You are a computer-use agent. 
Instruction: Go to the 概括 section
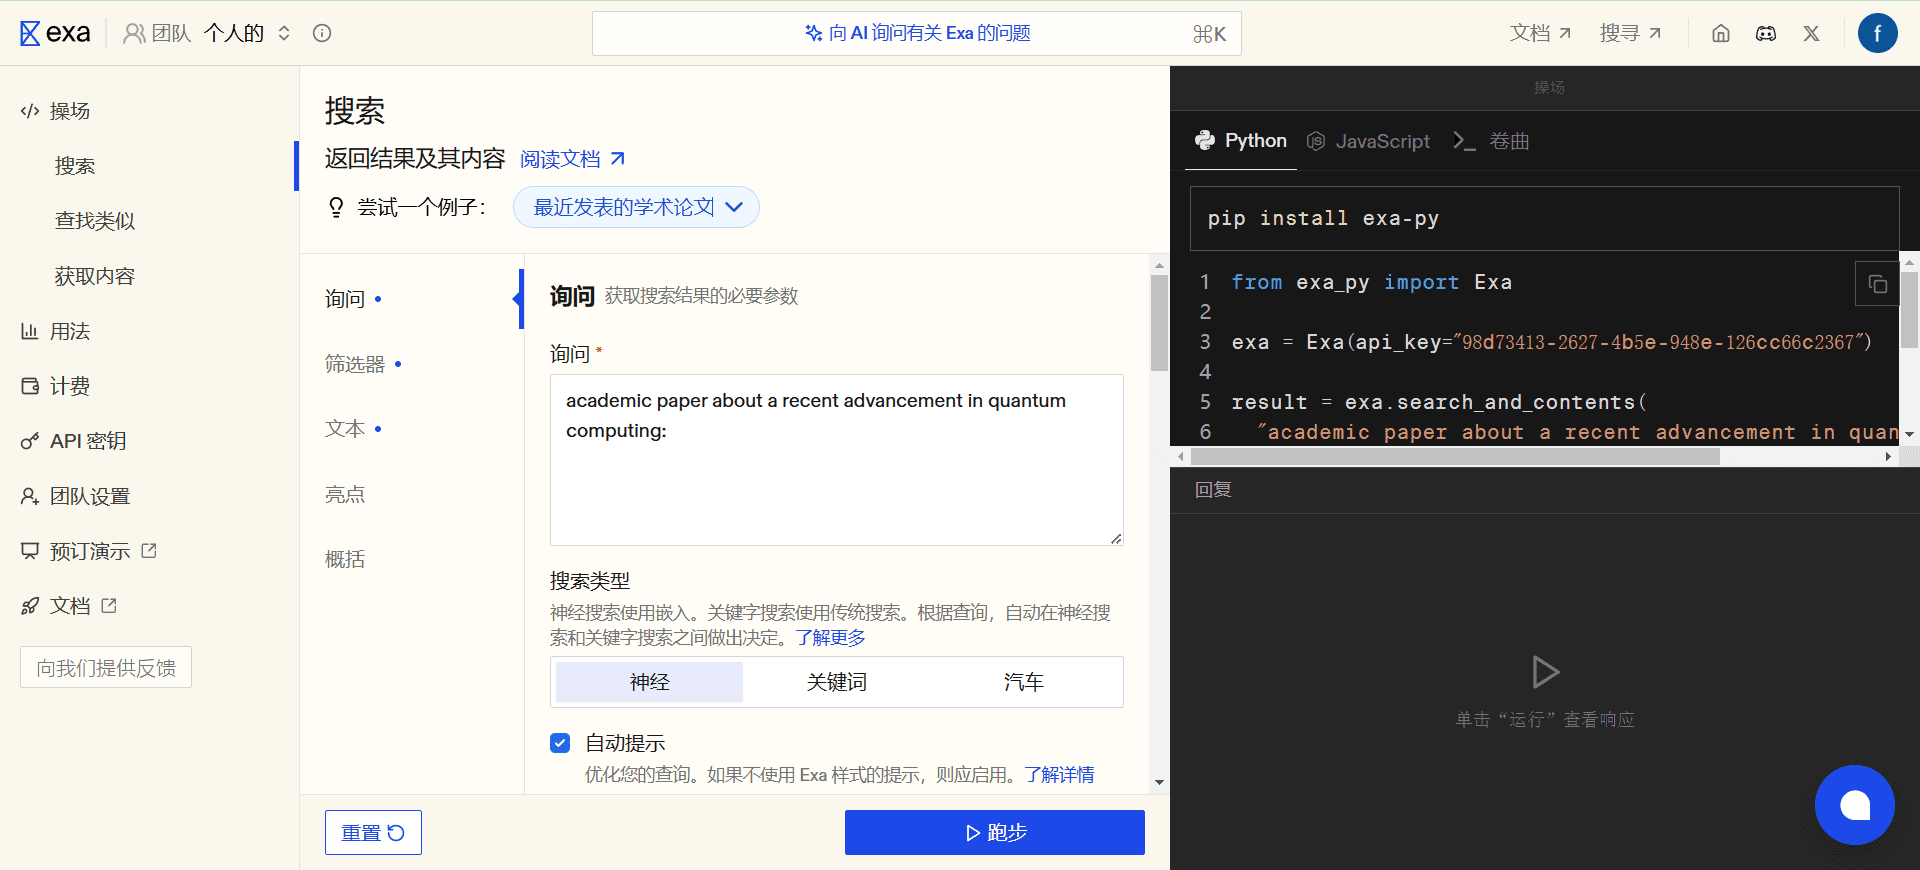point(345,559)
